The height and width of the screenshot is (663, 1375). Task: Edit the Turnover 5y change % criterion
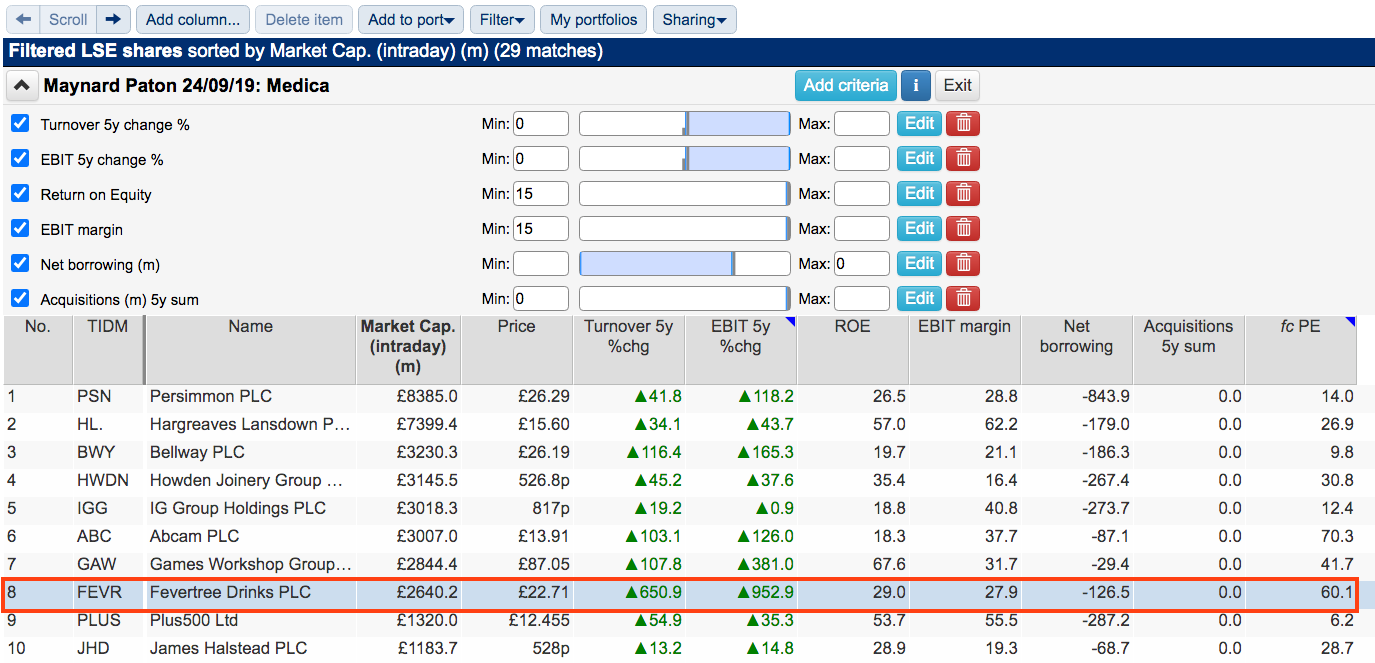(919, 124)
